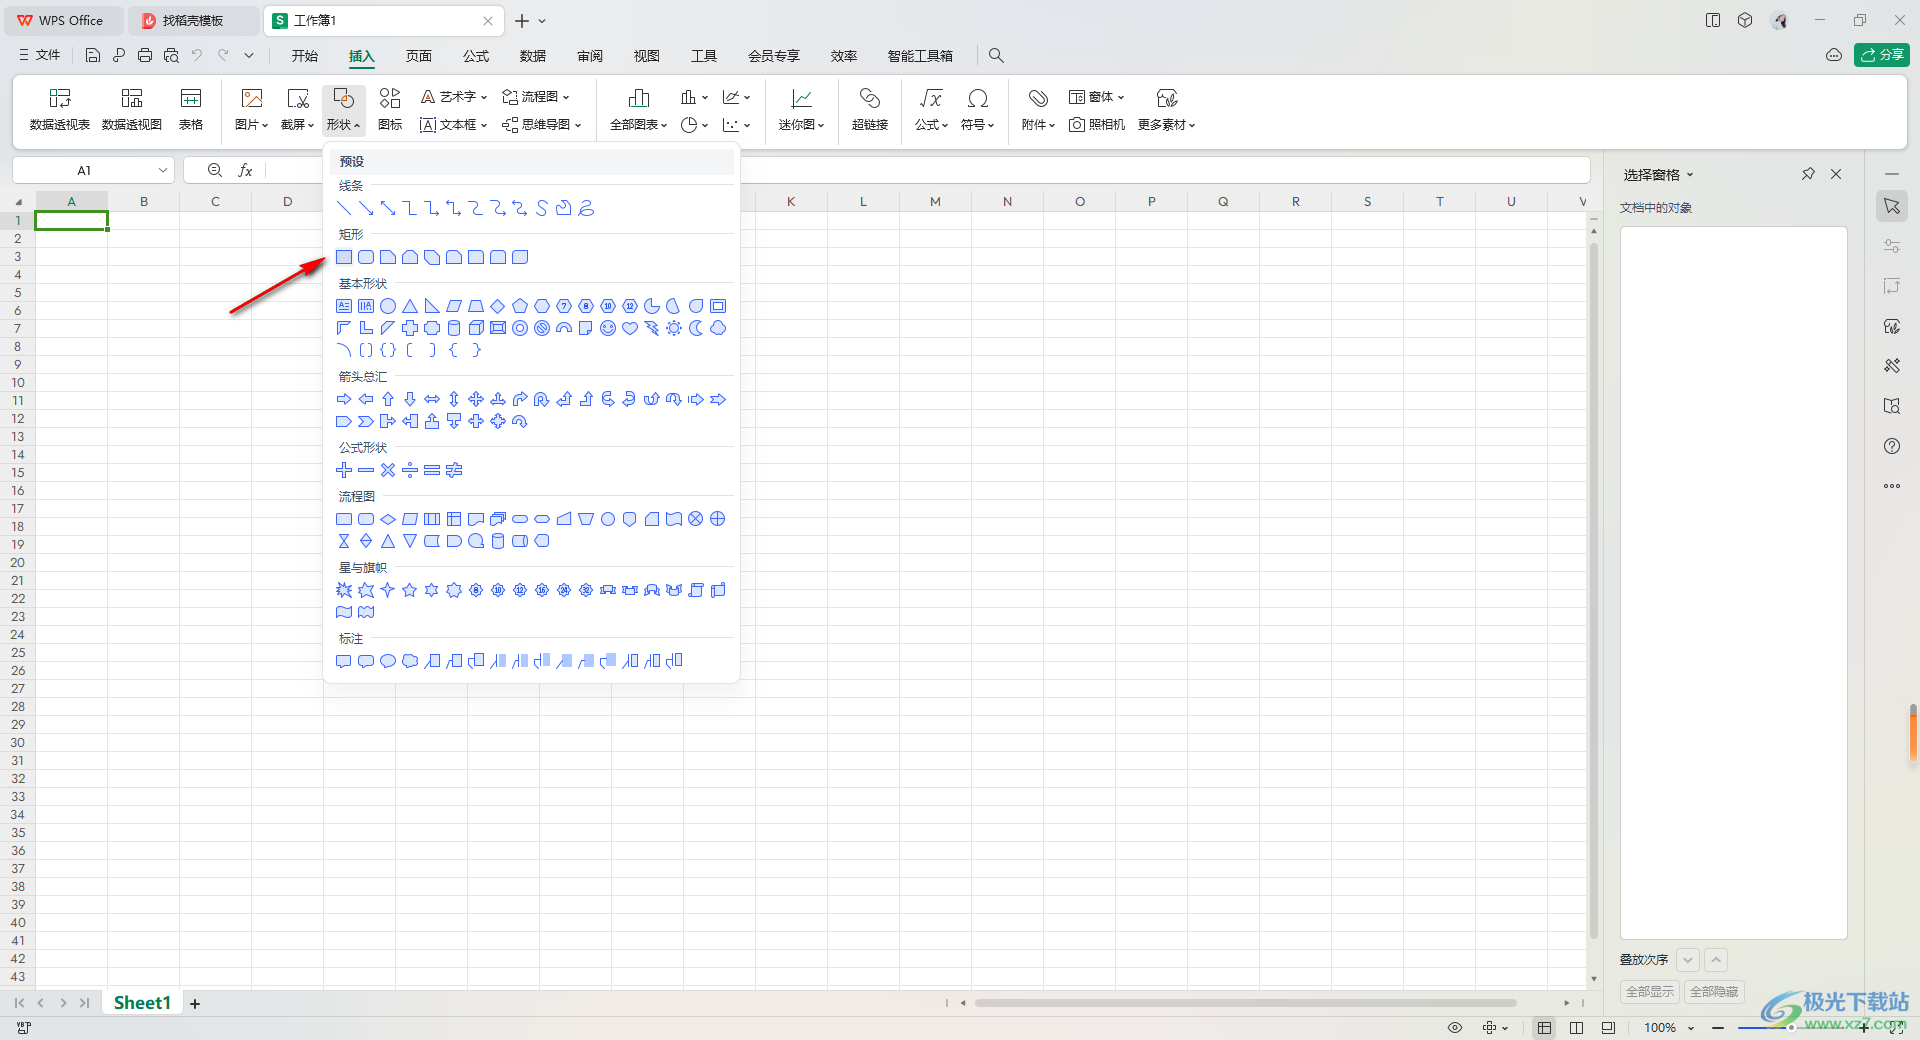The image size is (1920, 1040).
Task: Open the 选择窗格 title dropdown
Action: click(x=1690, y=175)
